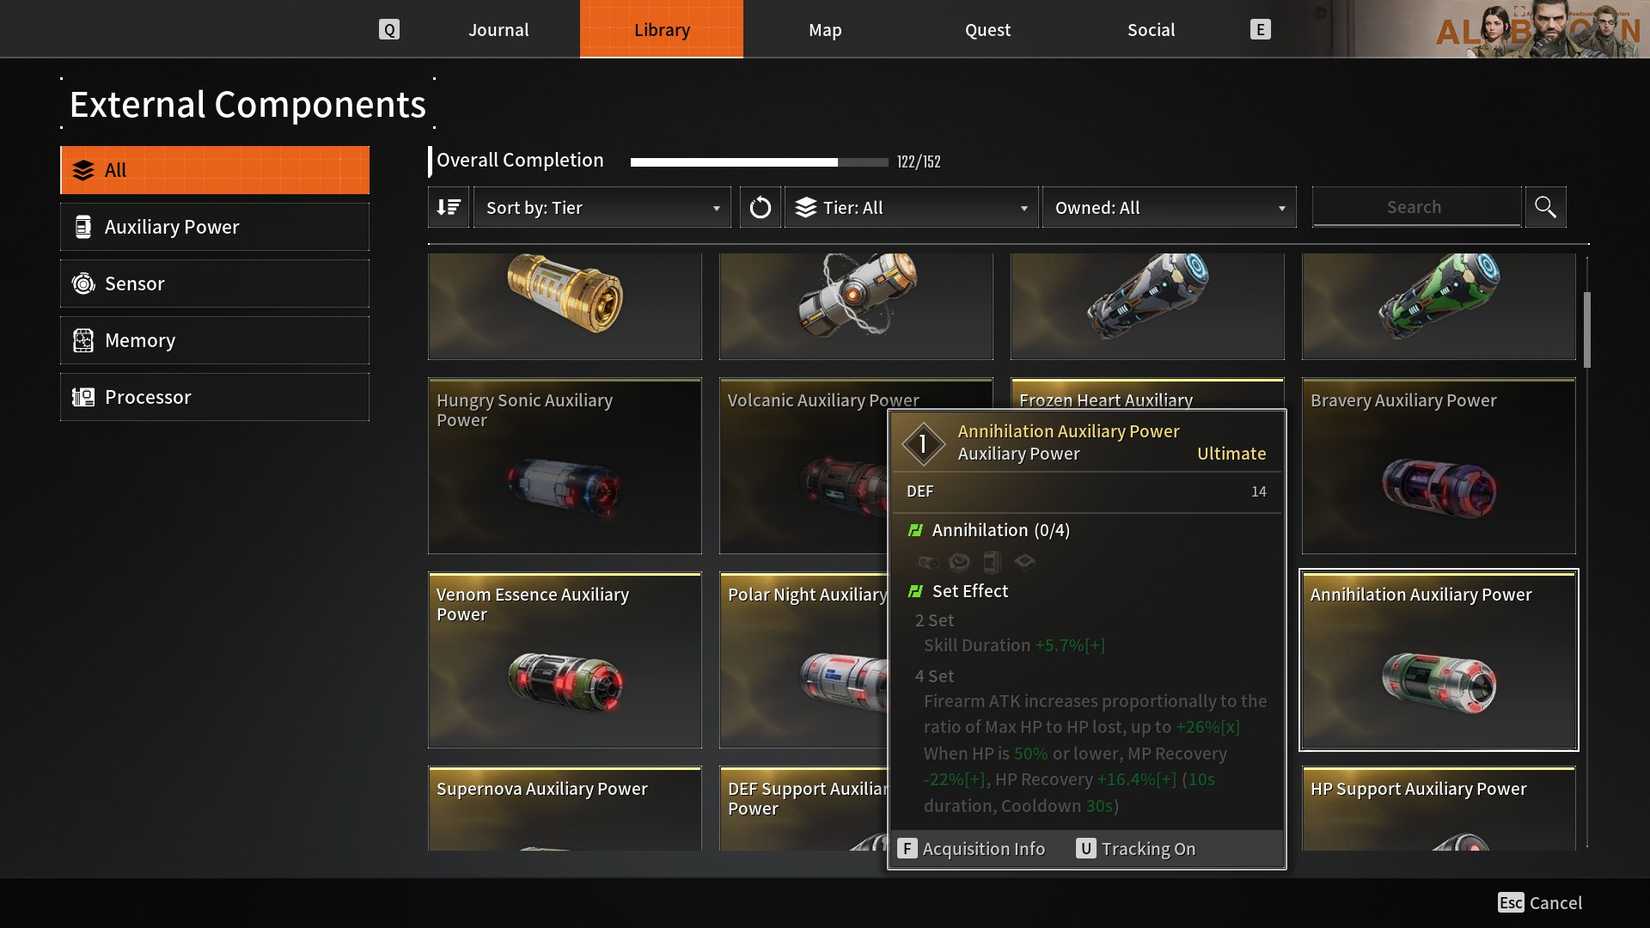Screen dimensions: 1650x928
Task: Select the All category filter
Action: 215,170
